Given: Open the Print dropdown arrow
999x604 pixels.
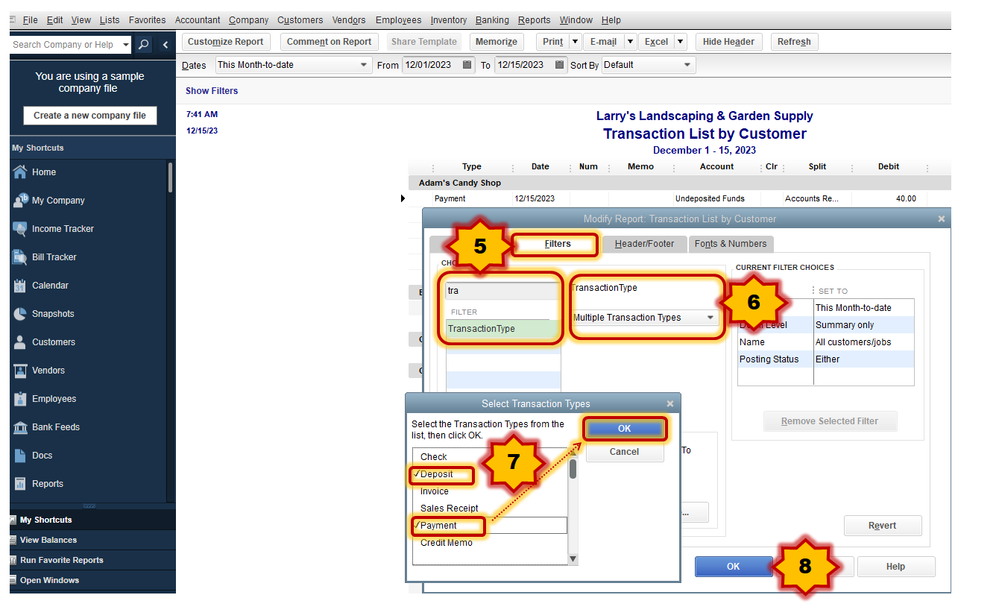Looking at the screenshot, I should [575, 42].
